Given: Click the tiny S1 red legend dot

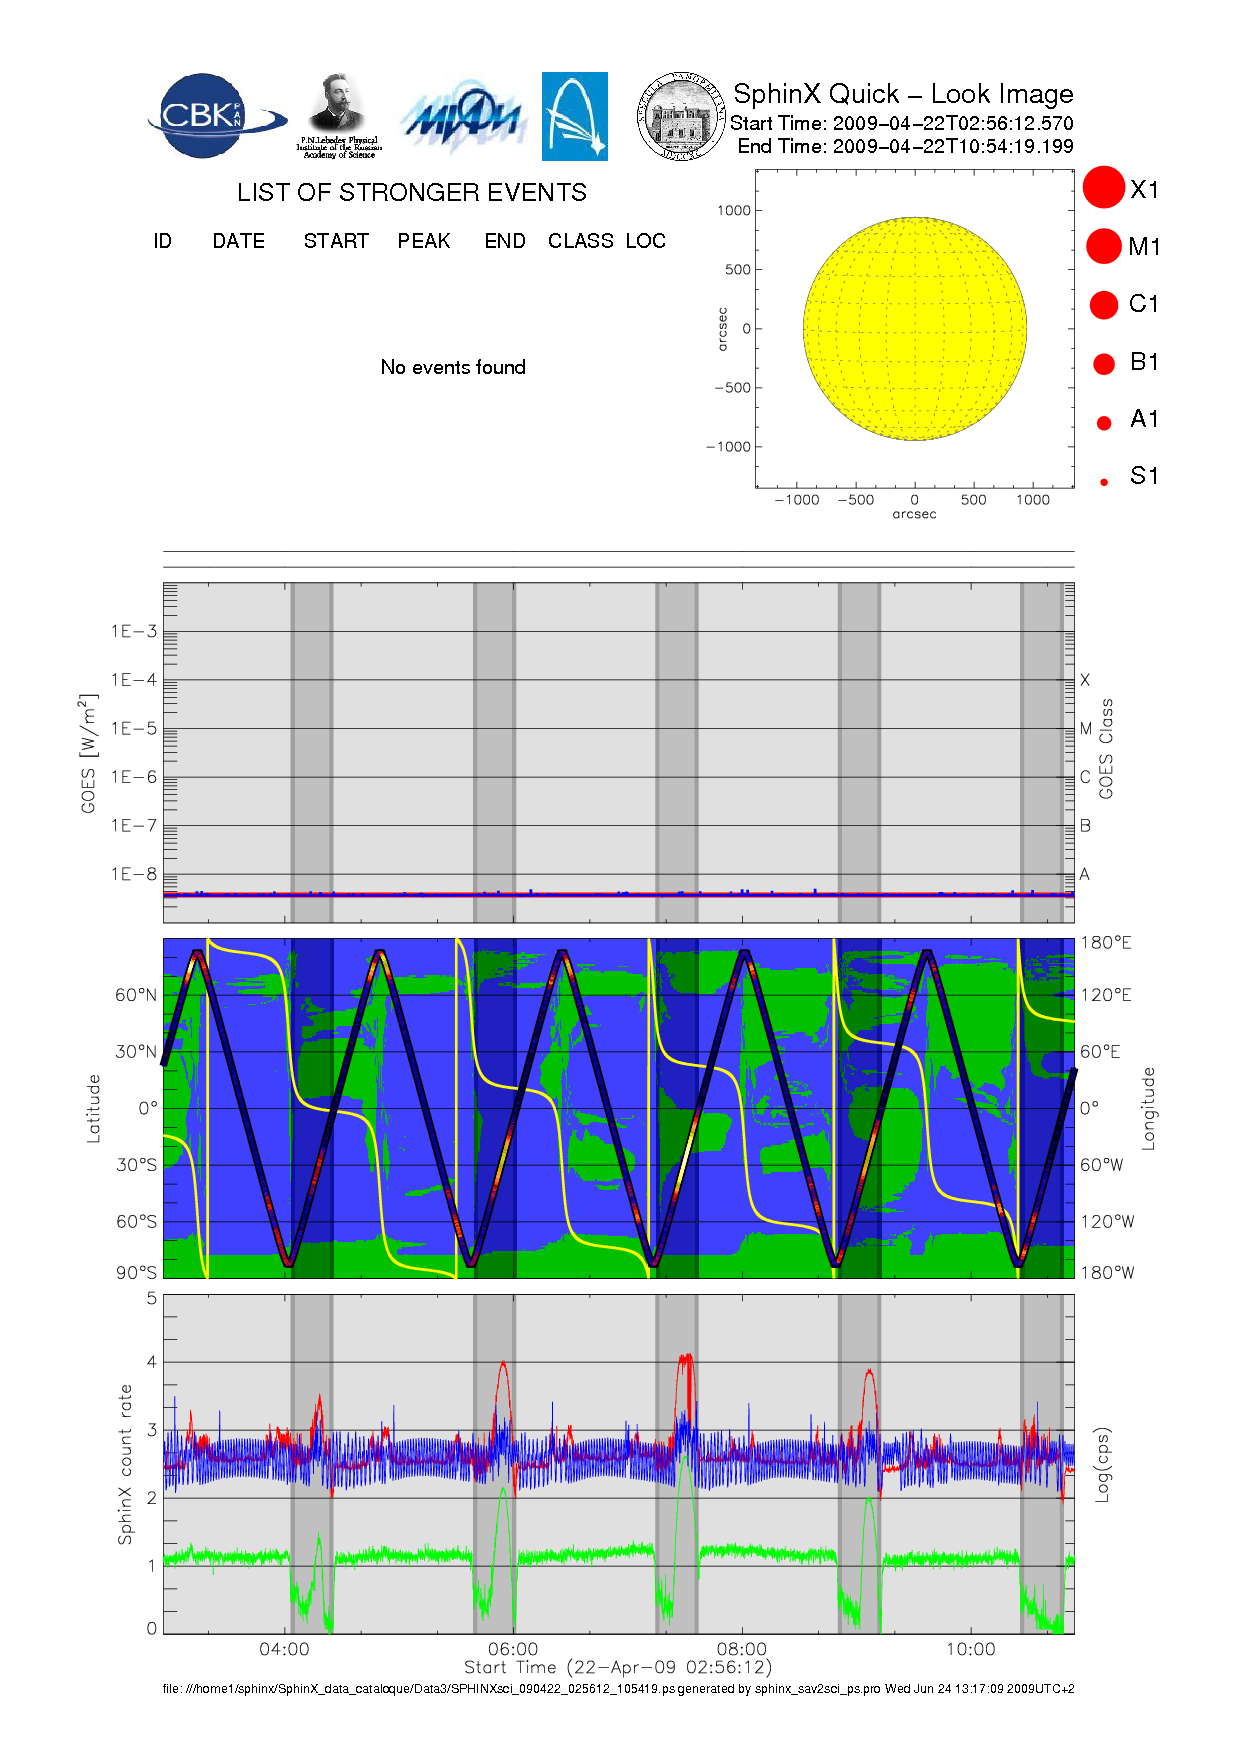Looking at the screenshot, I should pos(1104,482).
